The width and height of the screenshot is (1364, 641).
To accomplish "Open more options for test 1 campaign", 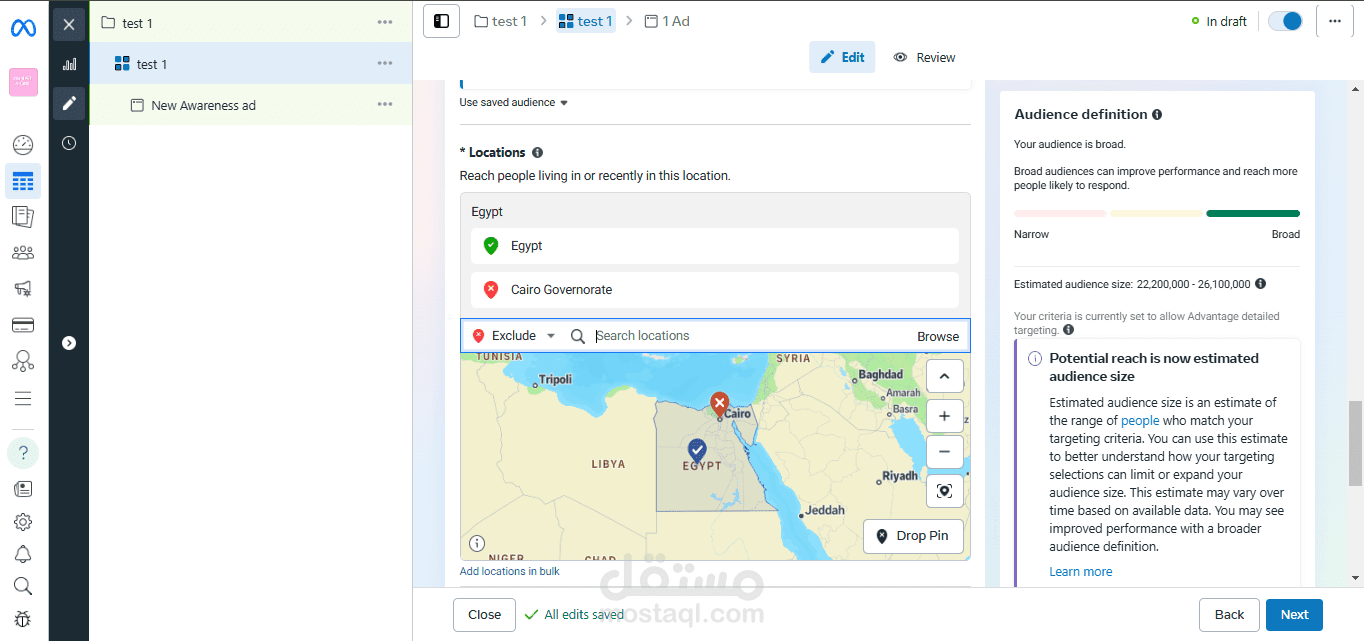I will (385, 22).
